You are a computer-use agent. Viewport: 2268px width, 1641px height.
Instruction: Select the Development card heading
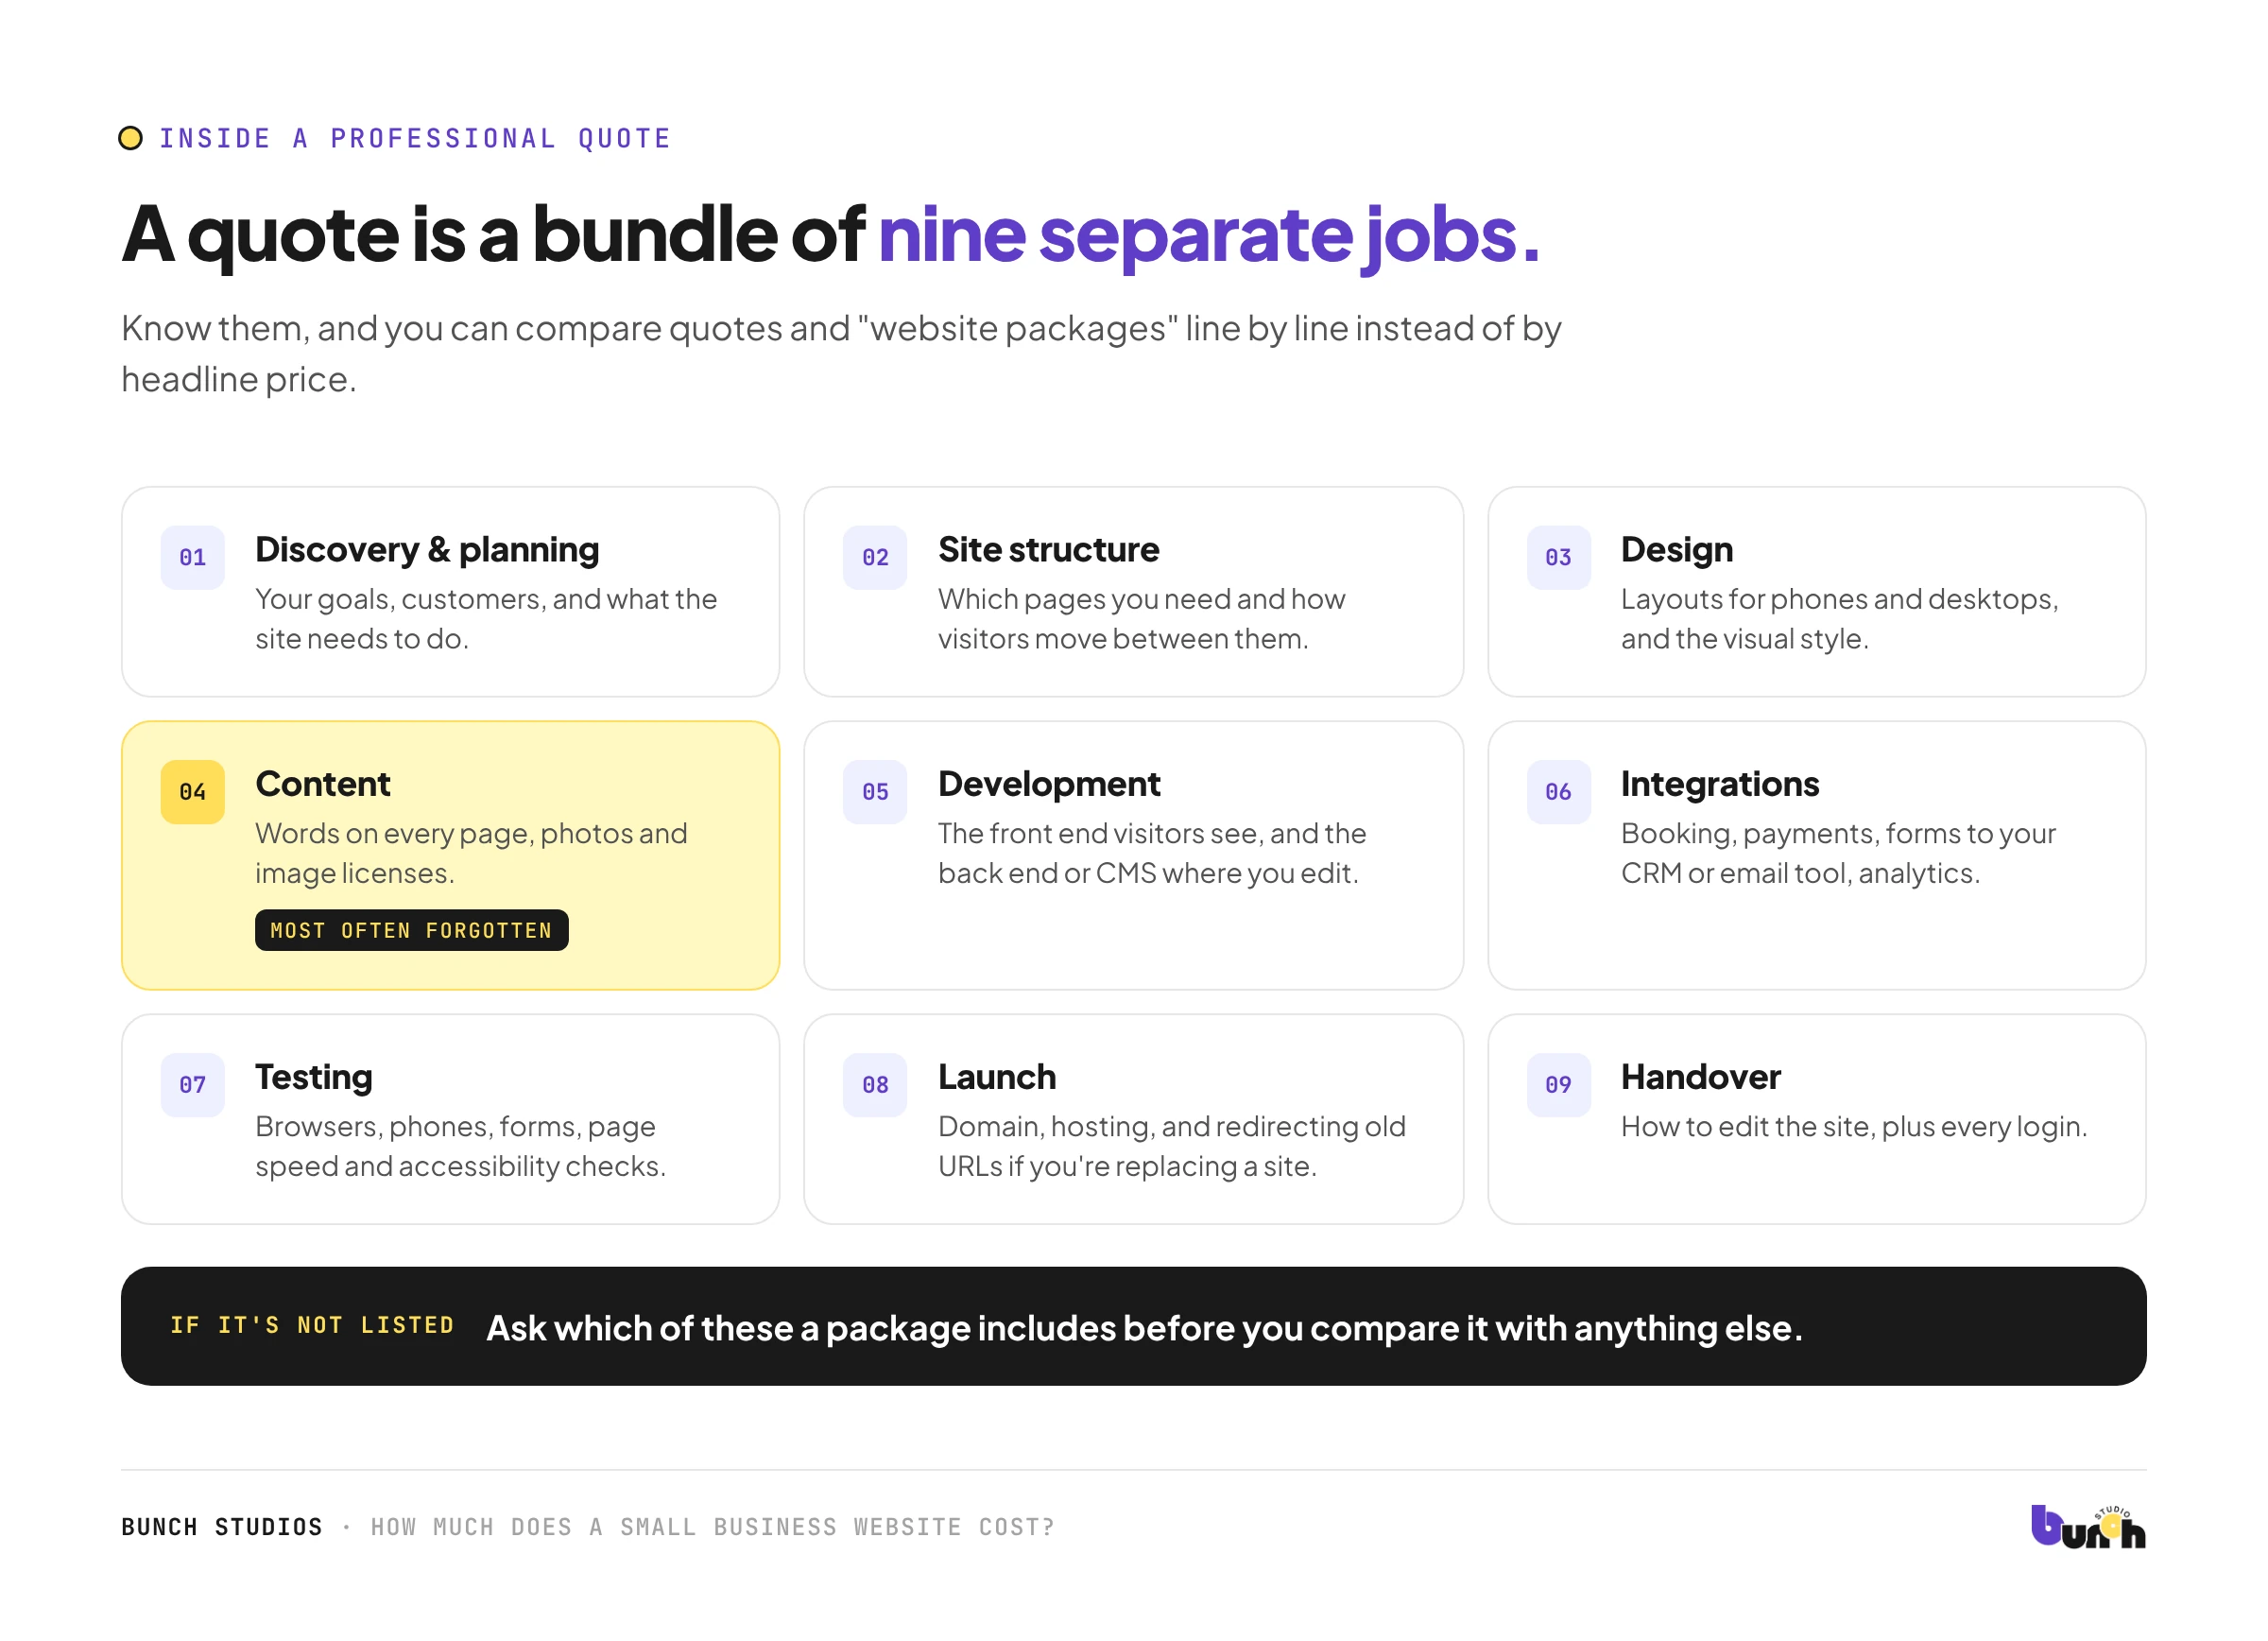coord(1049,784)
